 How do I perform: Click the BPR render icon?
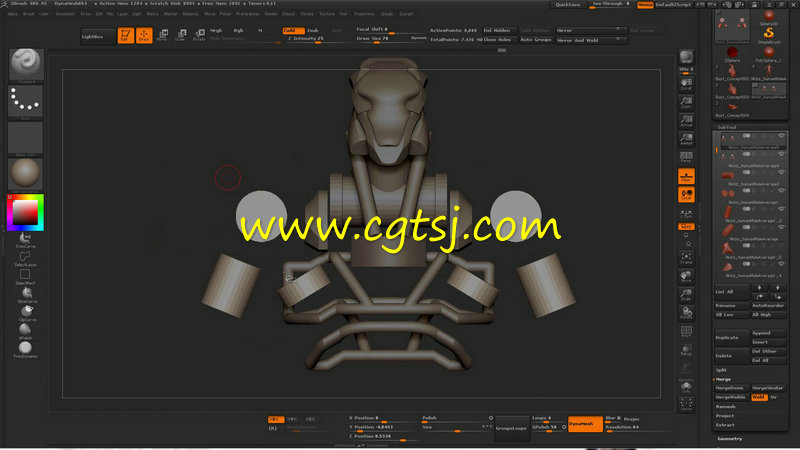click(x=686, y=57)
